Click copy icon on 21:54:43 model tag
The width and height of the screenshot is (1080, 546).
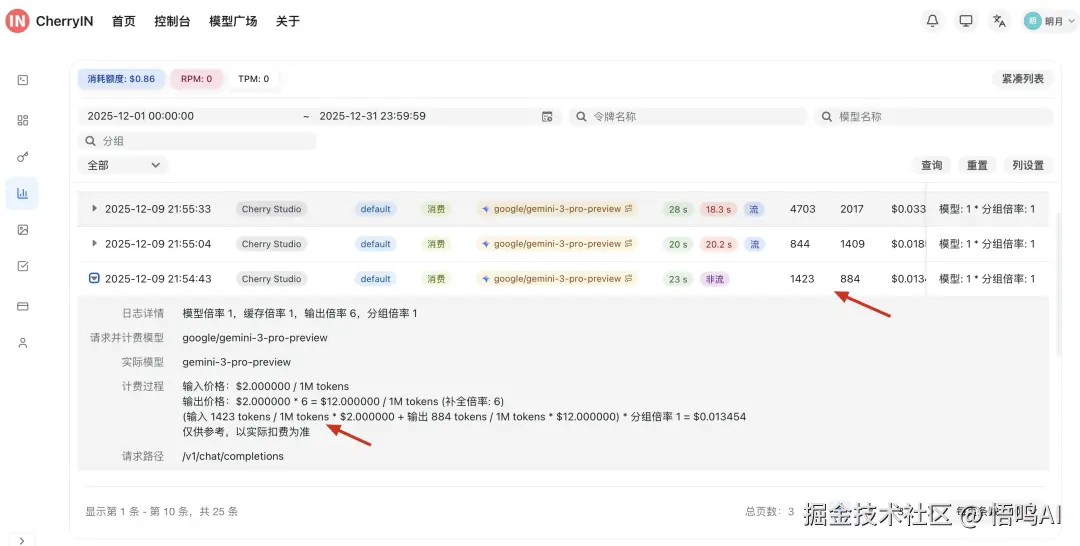(x=629, y=279)
